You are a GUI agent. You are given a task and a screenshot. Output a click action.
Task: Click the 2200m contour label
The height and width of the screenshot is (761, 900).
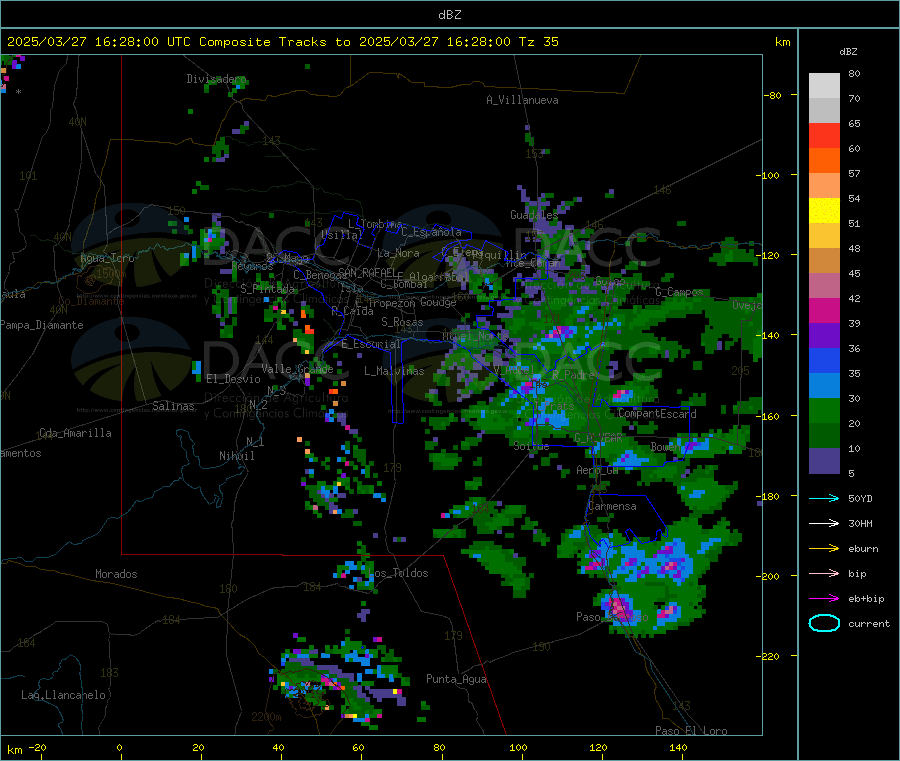266,717
